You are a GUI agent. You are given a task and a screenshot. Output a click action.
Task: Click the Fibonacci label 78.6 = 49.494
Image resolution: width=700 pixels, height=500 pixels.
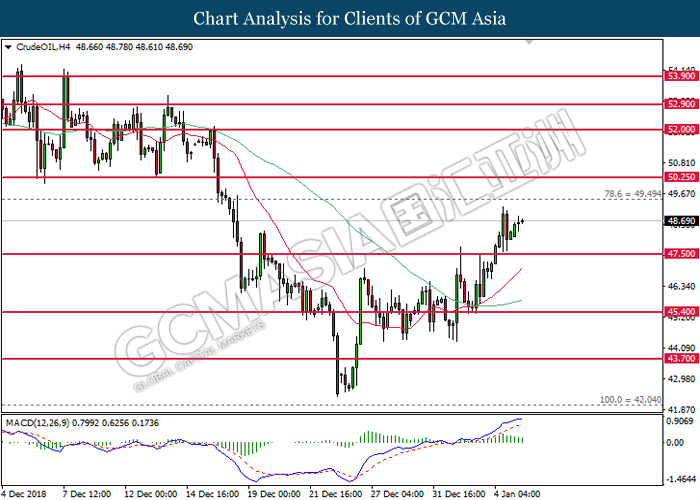click(633, 194)
